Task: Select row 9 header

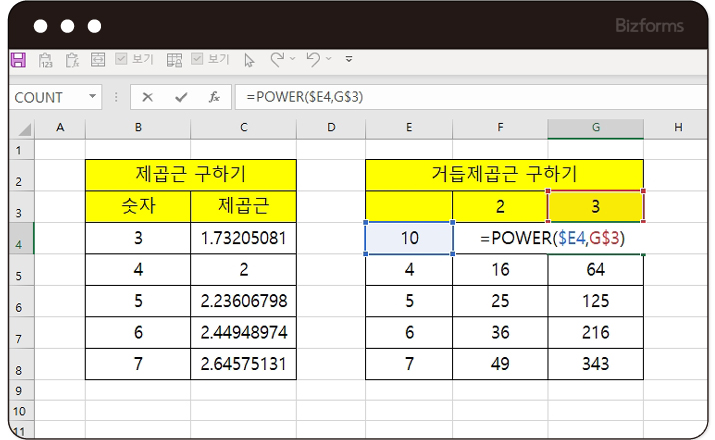Action: coord(21,390)
